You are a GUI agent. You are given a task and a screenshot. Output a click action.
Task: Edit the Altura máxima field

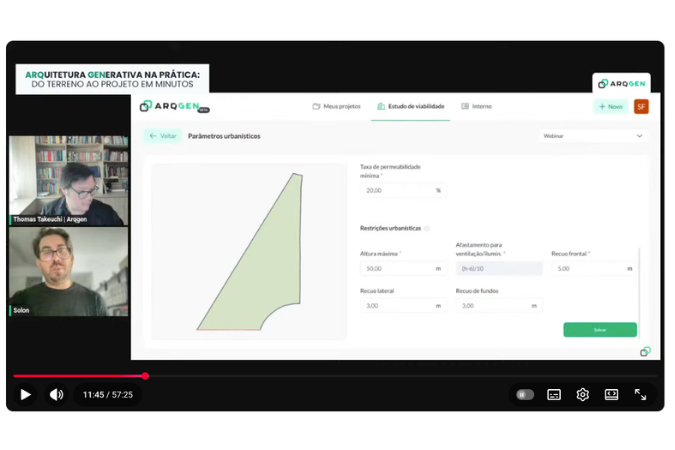point(403,269)
